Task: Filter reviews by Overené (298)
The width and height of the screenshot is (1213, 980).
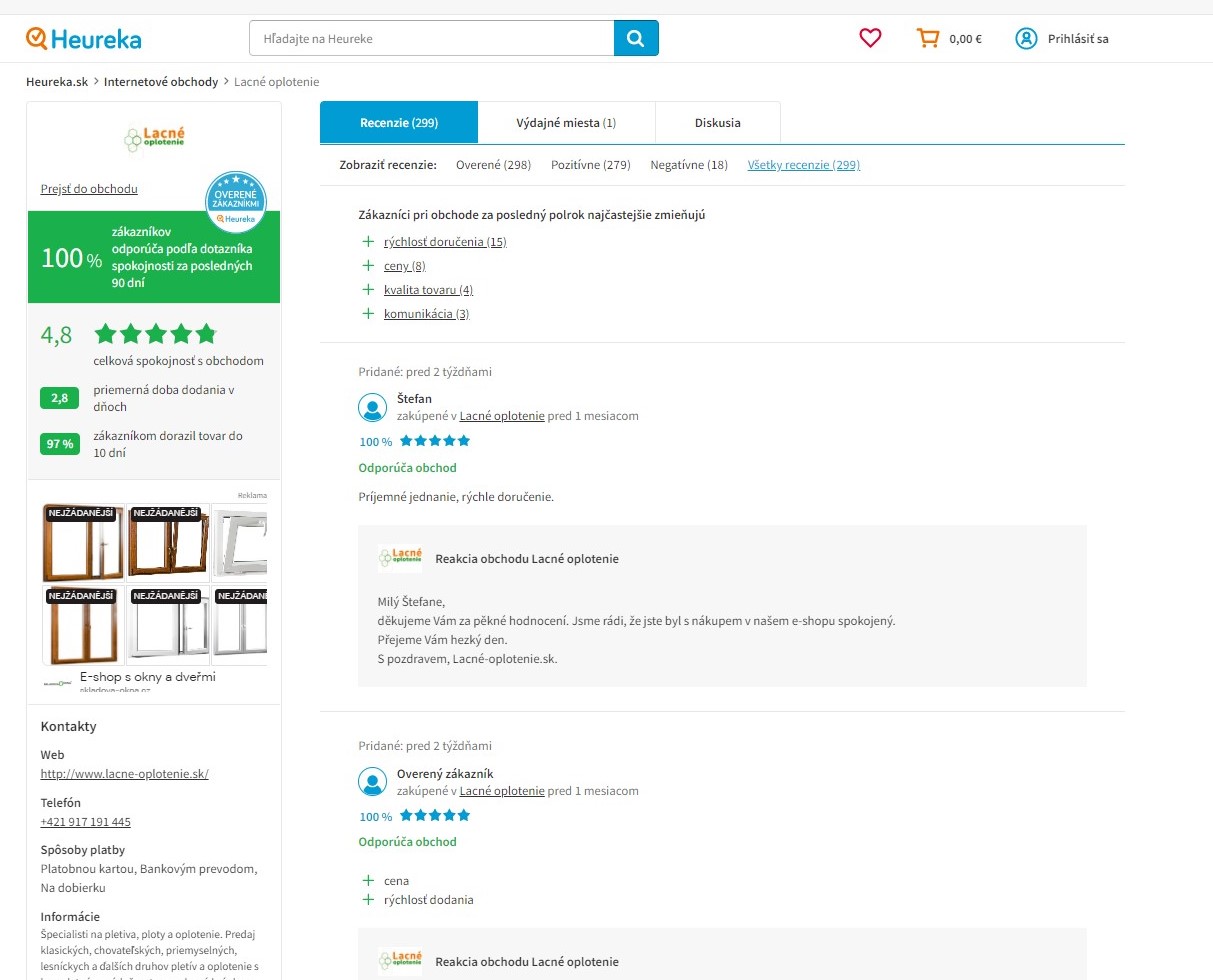Action: (x=493, y=165)
